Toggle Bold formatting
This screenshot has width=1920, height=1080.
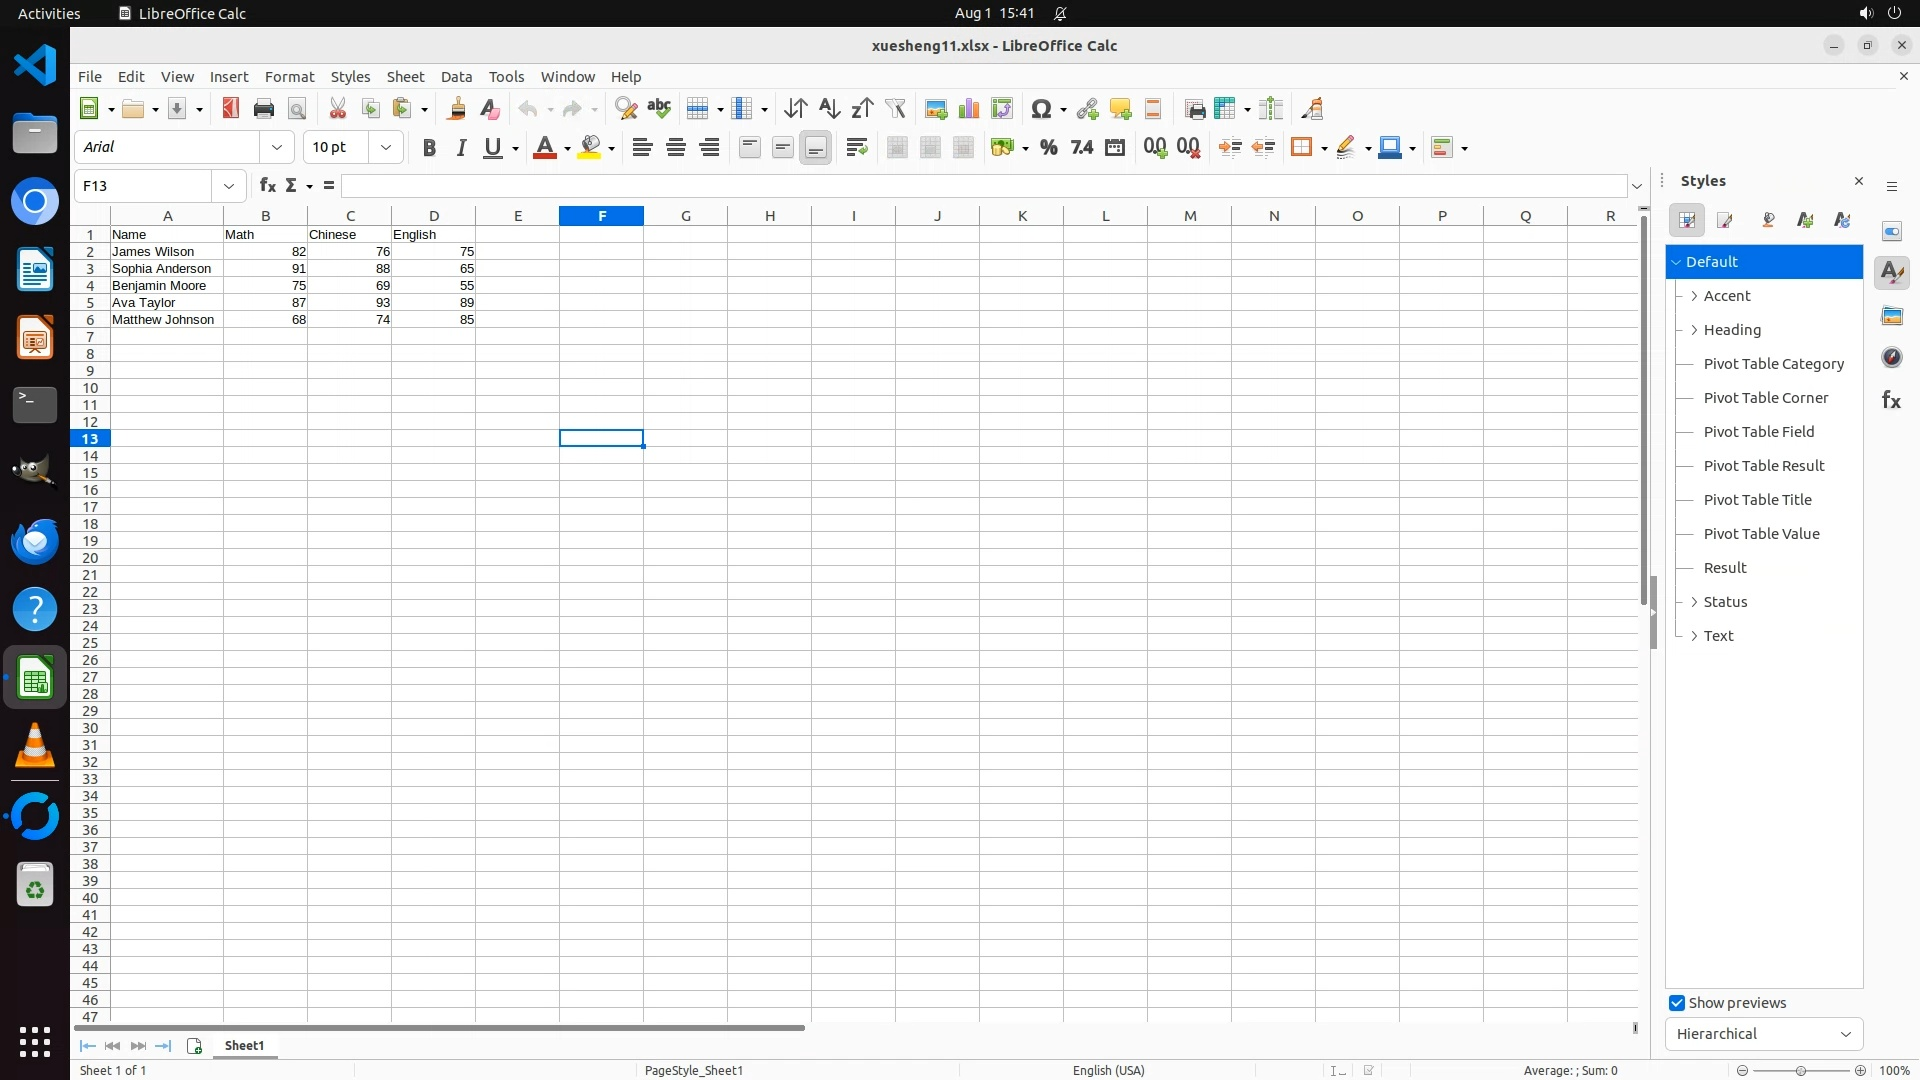(x=429, y=148)
